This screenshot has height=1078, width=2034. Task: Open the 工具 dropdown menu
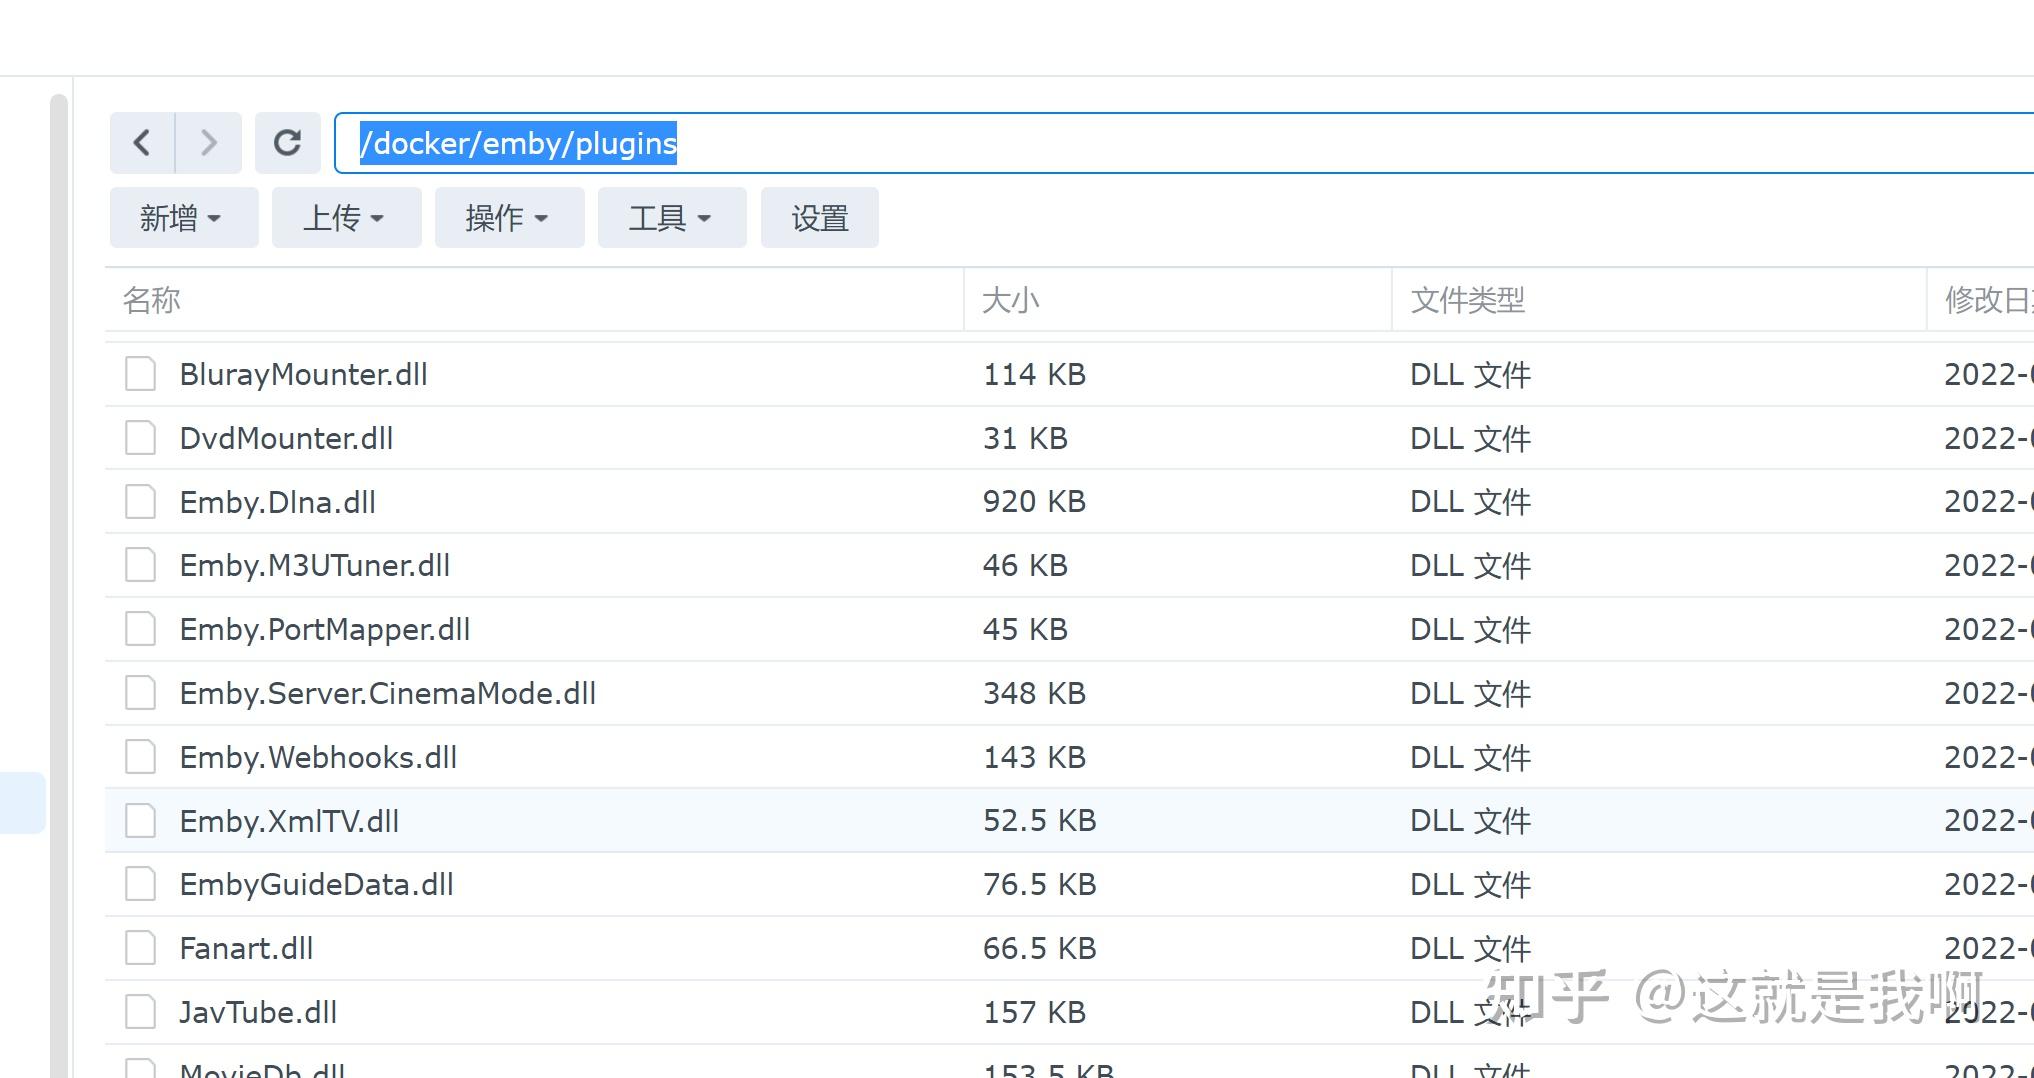pyautogui.click(x=671, y=217)
